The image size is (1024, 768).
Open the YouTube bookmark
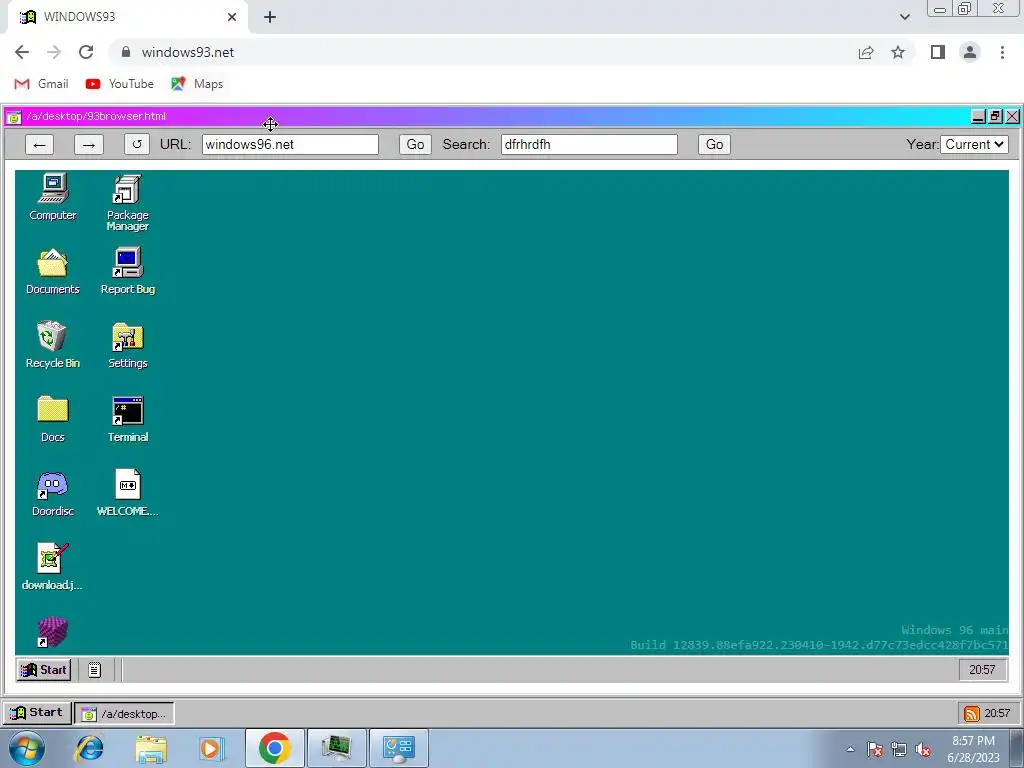tap(120, 84)
